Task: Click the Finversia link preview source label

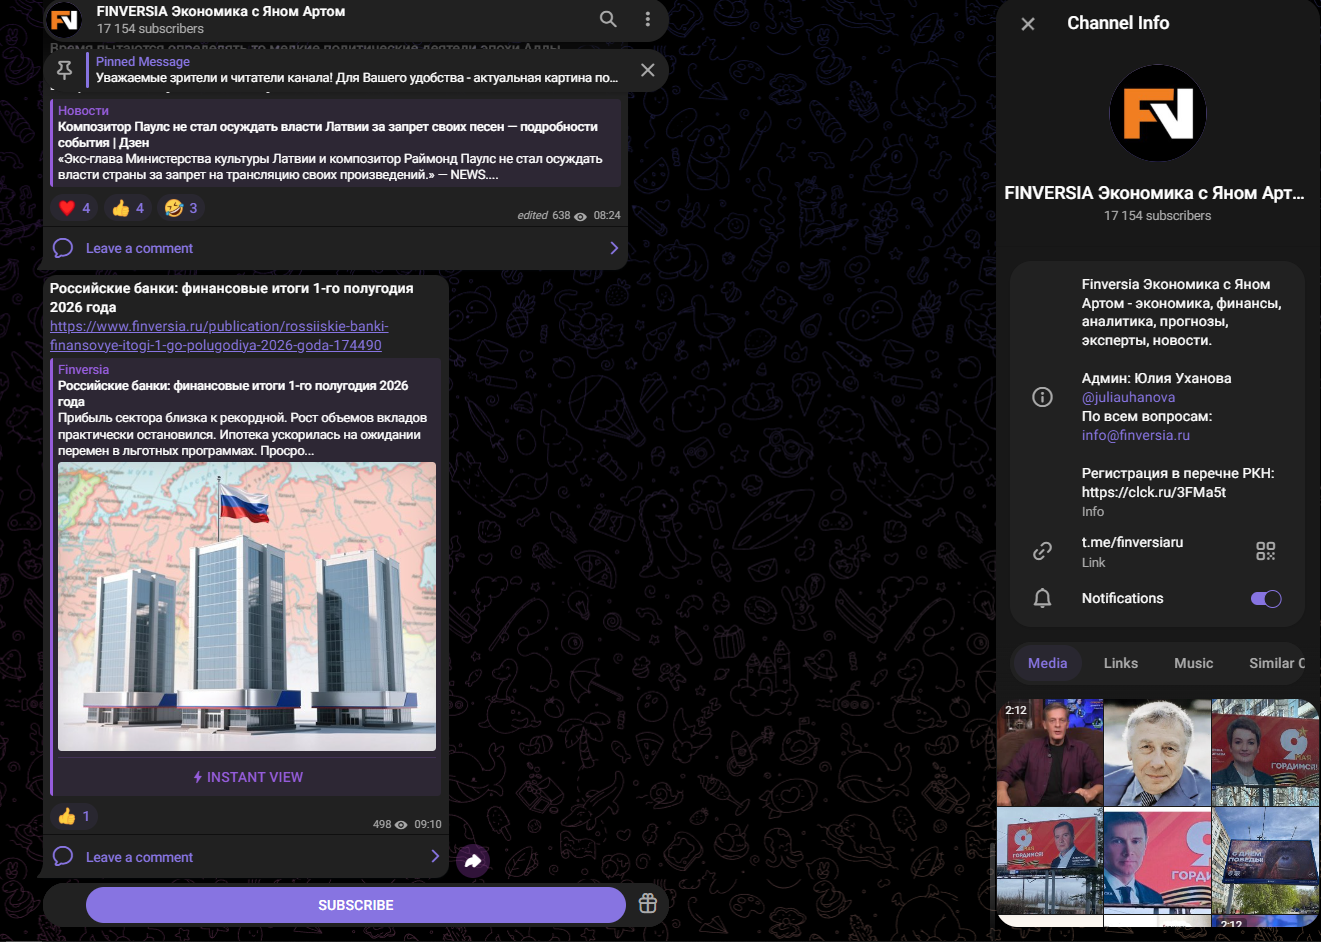Action: coord(83,370)
